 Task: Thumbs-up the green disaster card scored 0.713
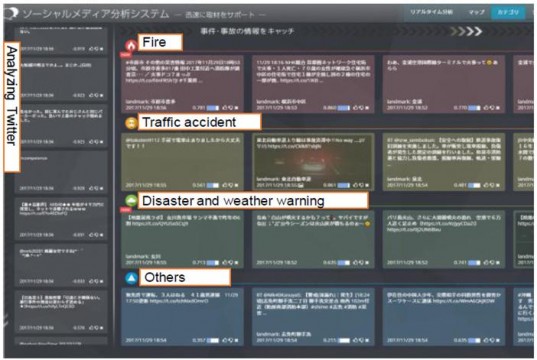[x=225, y=263]
